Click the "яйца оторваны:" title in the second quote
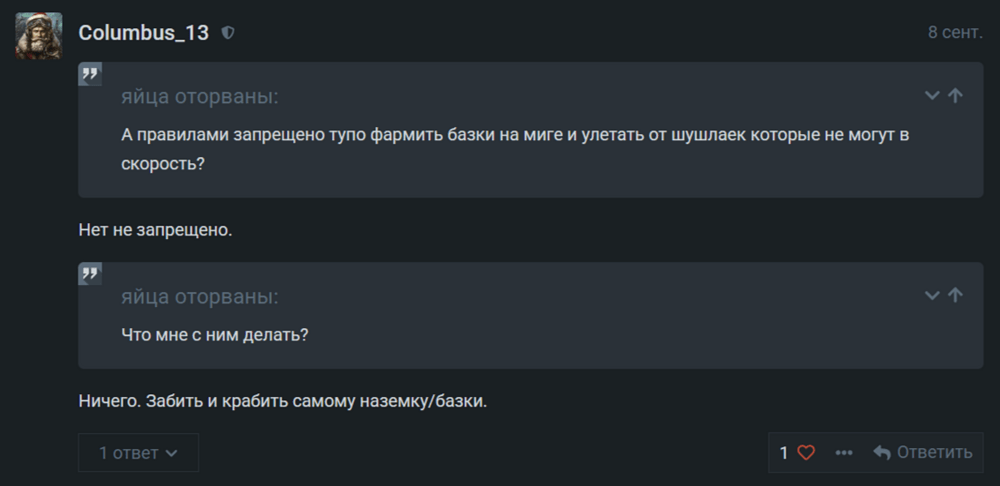 point(200,297)
